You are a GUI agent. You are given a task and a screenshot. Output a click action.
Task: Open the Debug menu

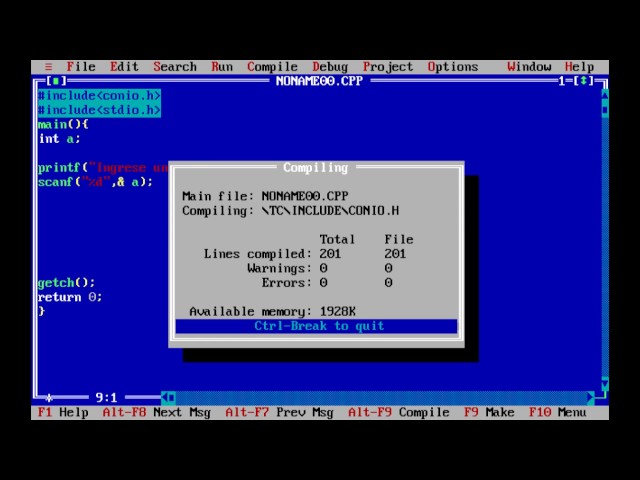(330, 67)
